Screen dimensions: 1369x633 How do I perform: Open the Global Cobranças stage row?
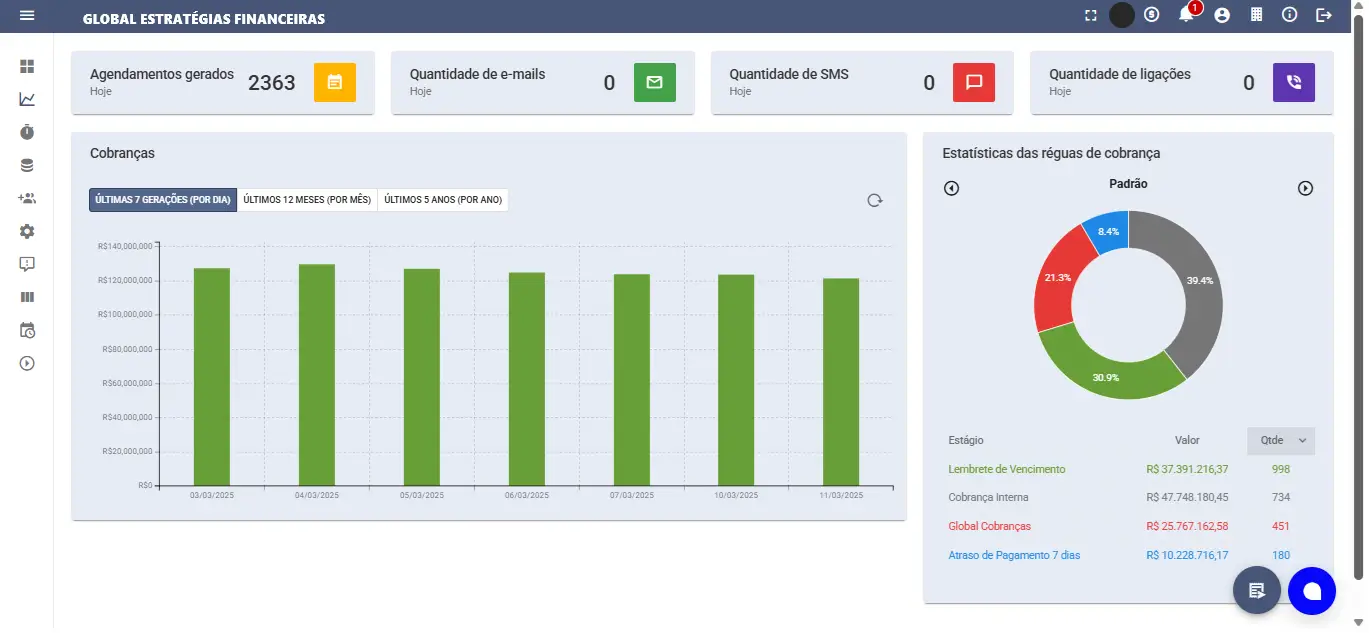(x=989, y=526)
